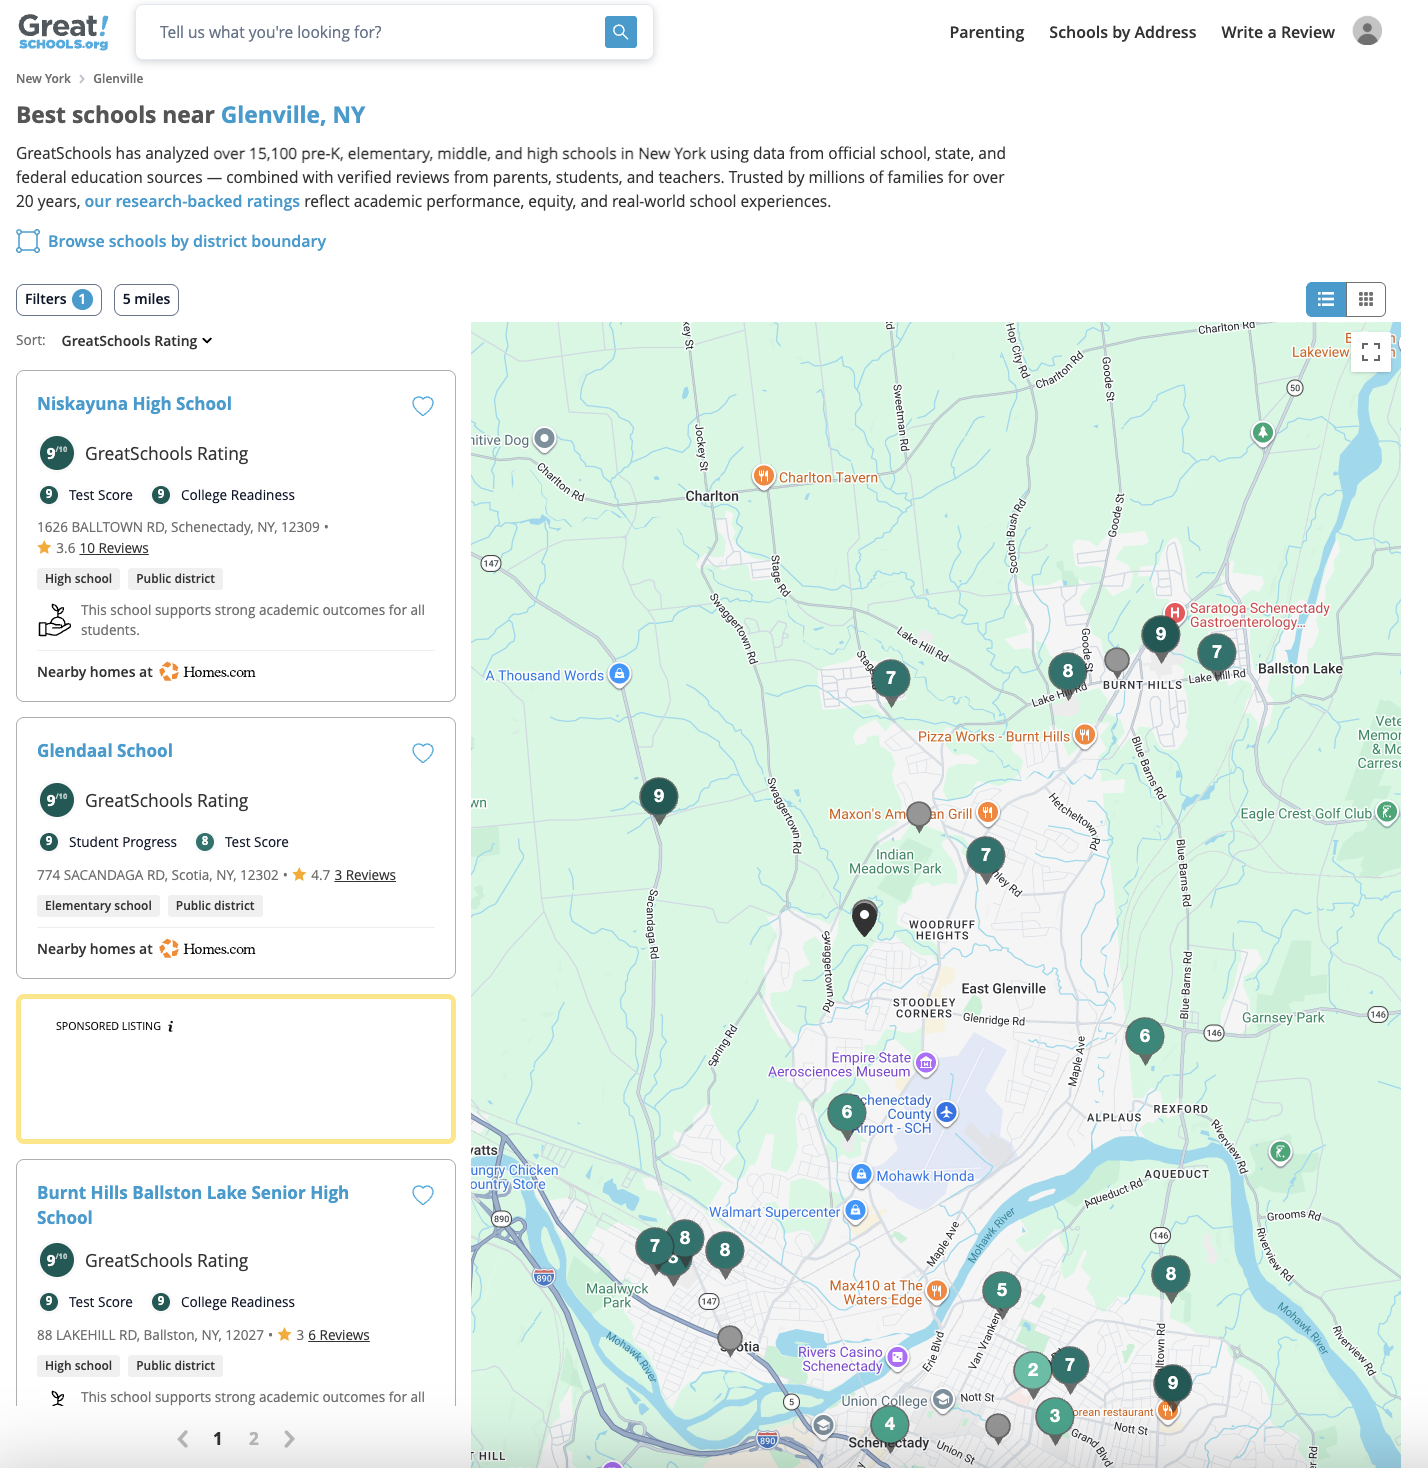
Task: Open the Glendaal School listing
Action: click(105, 751)
